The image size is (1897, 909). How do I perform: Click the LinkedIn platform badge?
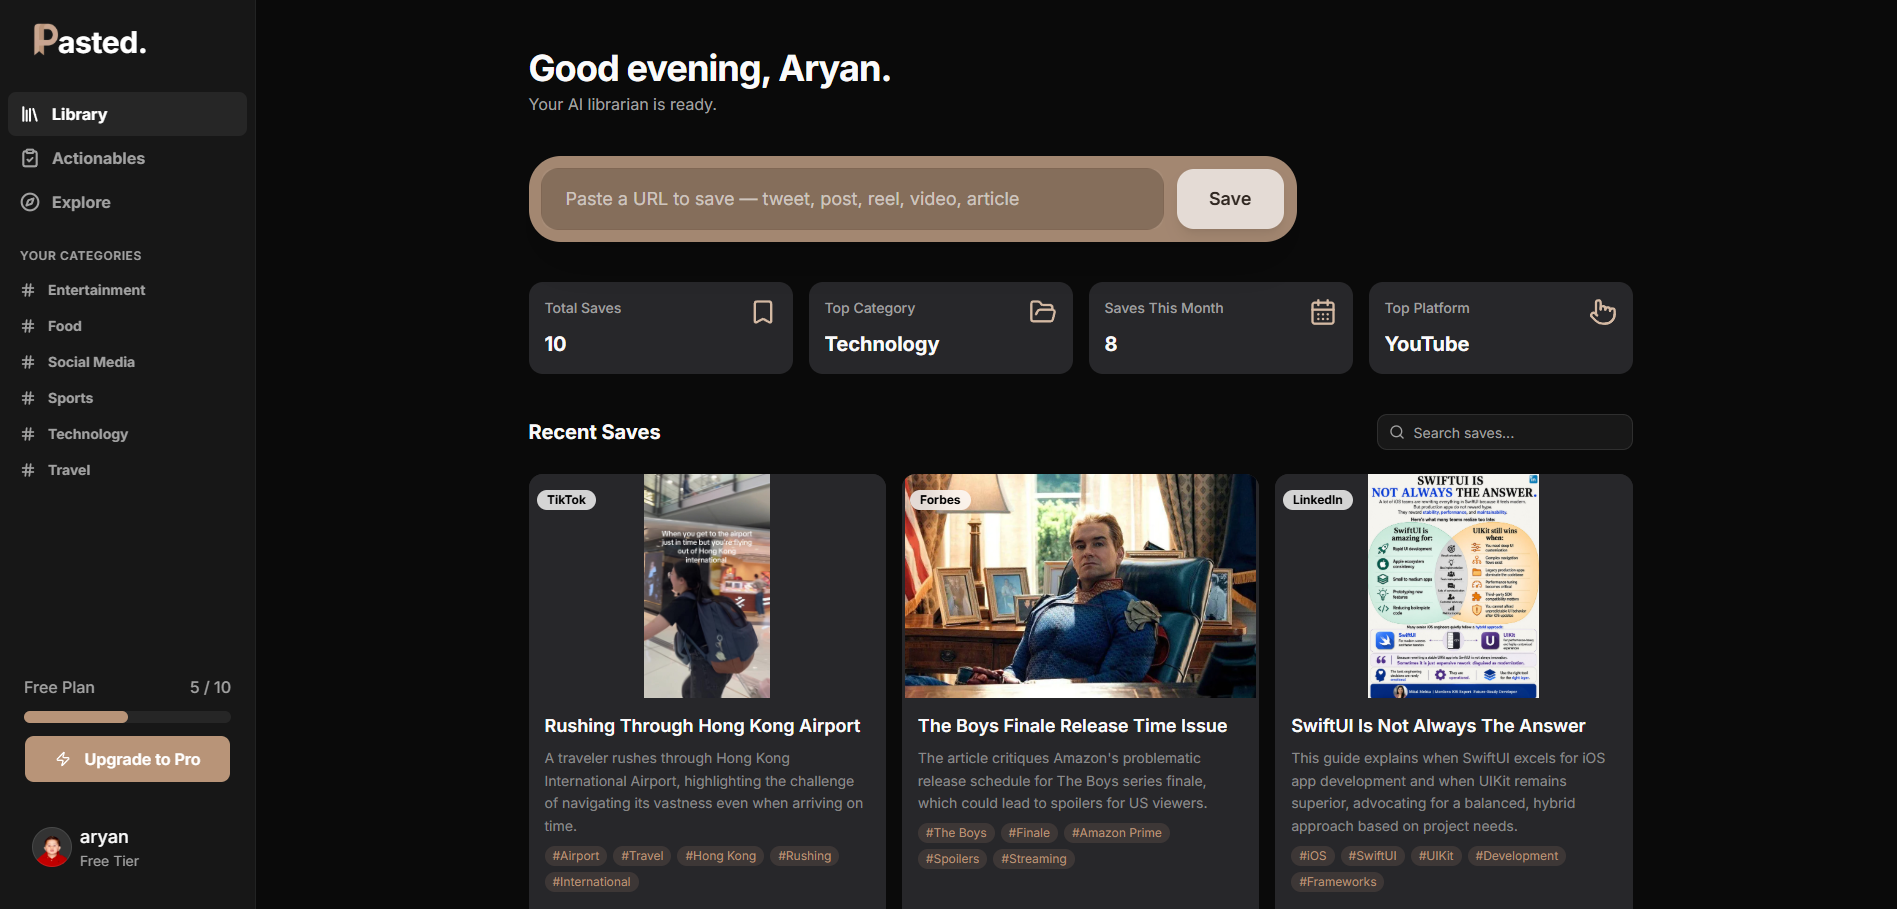pyautogui.click(x=1317, y=500)
